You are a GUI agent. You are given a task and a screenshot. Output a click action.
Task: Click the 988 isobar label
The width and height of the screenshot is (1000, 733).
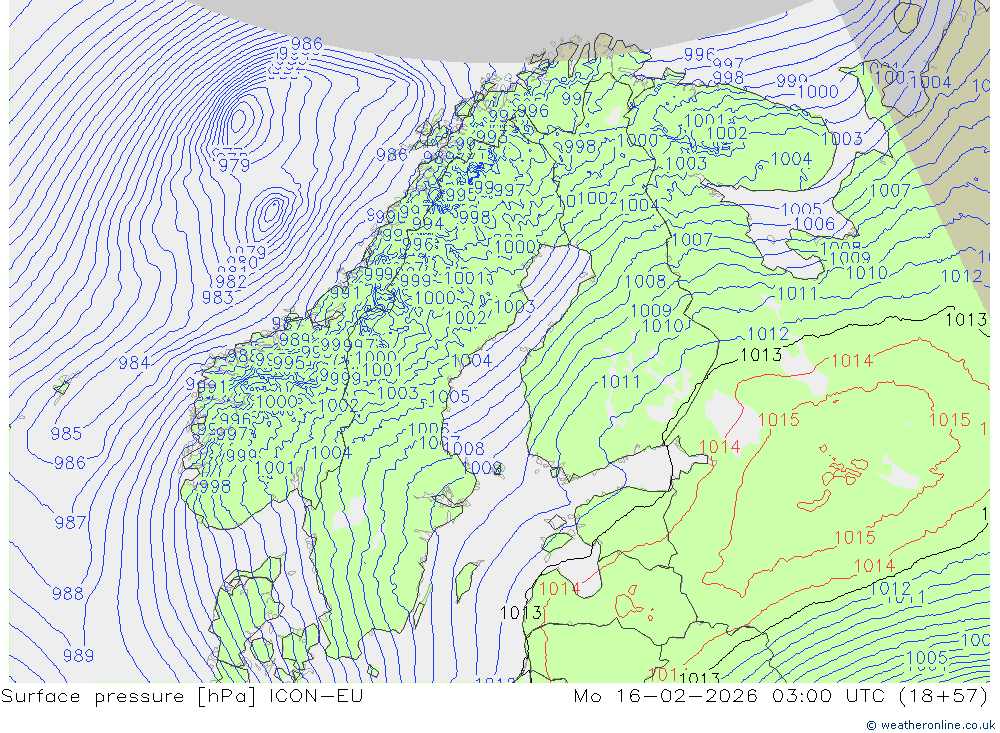pos(68,594)
